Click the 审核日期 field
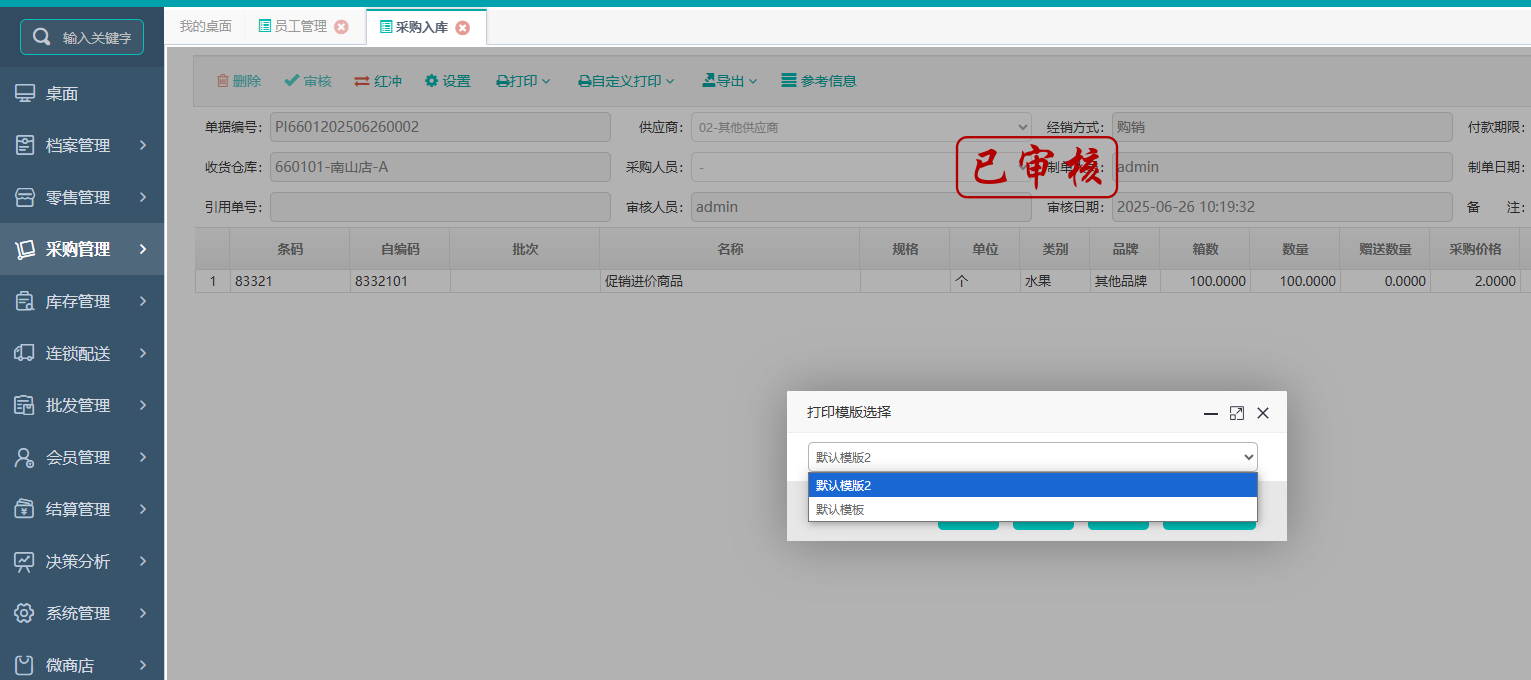The image size is (1531, 680). [x=1282, y=207]
